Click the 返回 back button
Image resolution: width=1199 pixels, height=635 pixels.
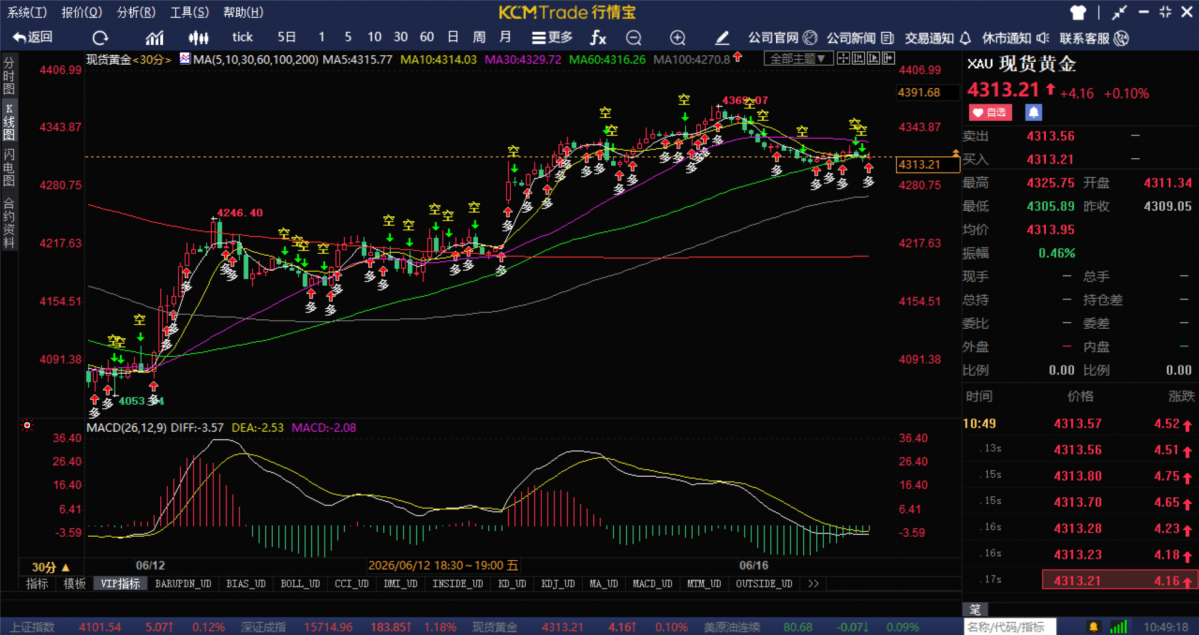33,37
